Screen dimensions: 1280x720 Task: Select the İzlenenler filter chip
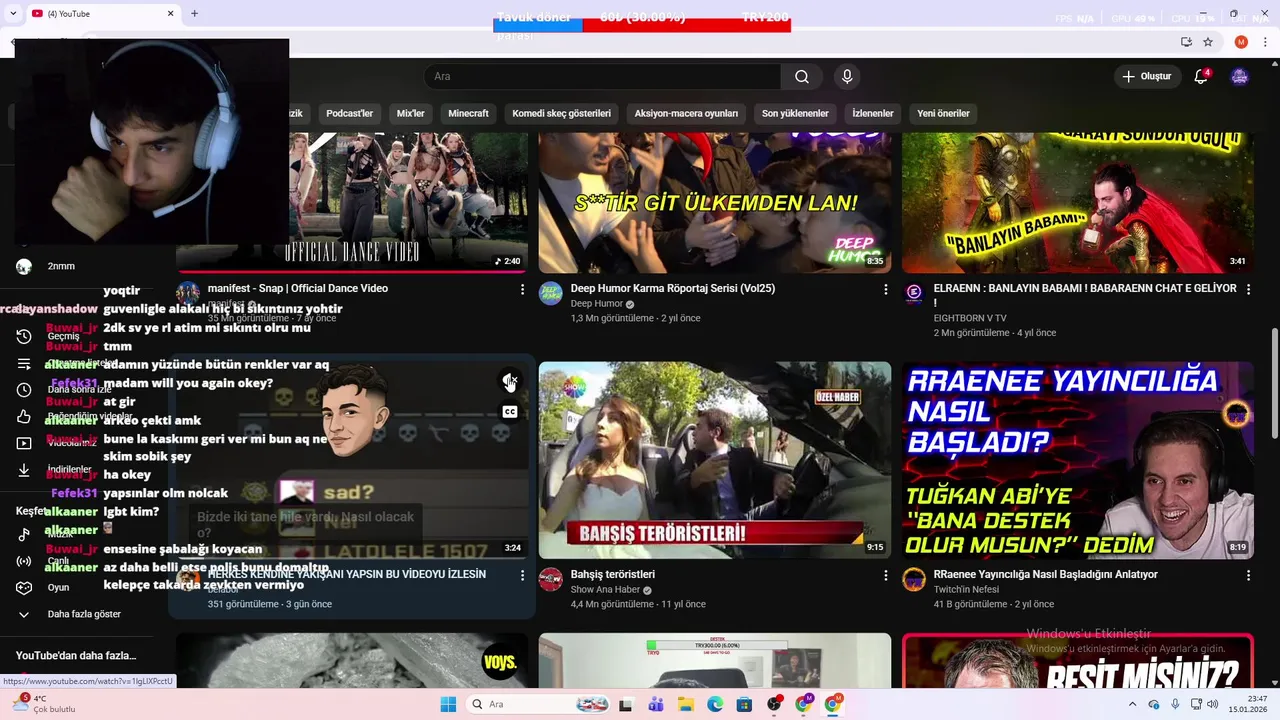(x=873, y=113)
